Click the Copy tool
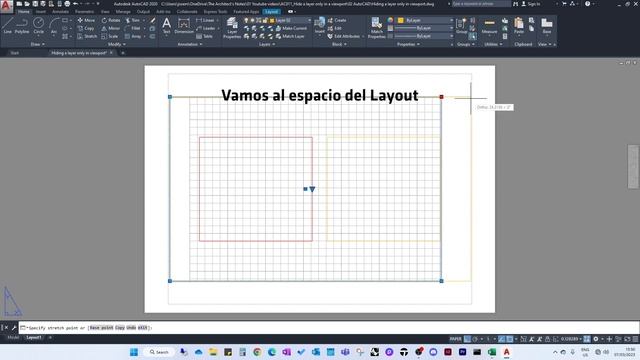 (x=86, y=28)
